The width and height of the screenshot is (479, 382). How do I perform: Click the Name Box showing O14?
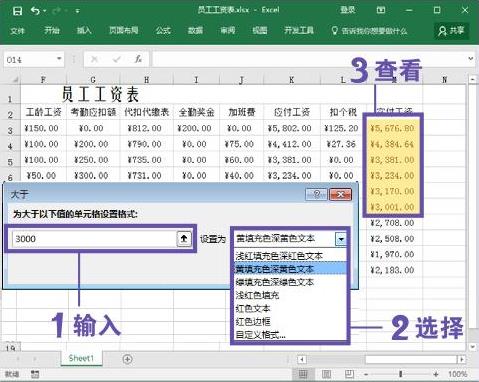(x=30, y=60)
